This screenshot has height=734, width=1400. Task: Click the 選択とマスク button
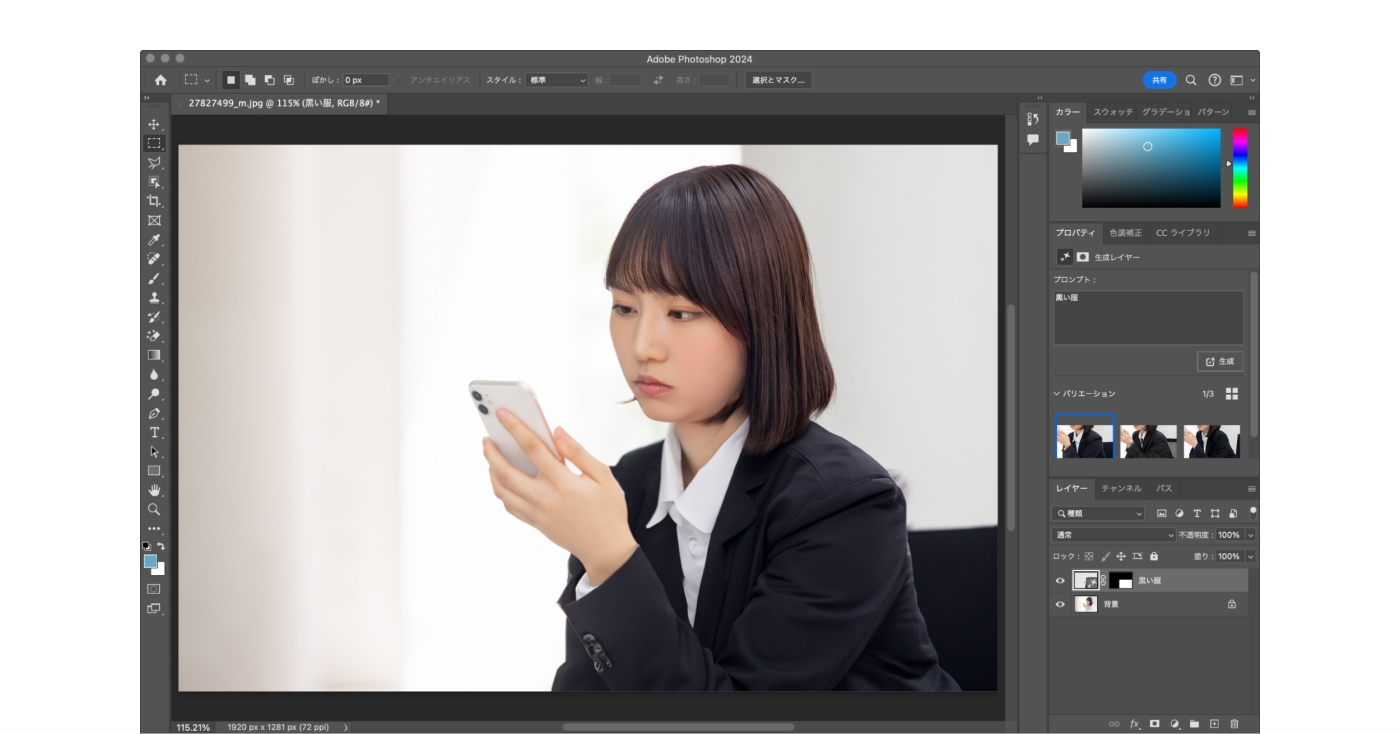pos(778,80)
